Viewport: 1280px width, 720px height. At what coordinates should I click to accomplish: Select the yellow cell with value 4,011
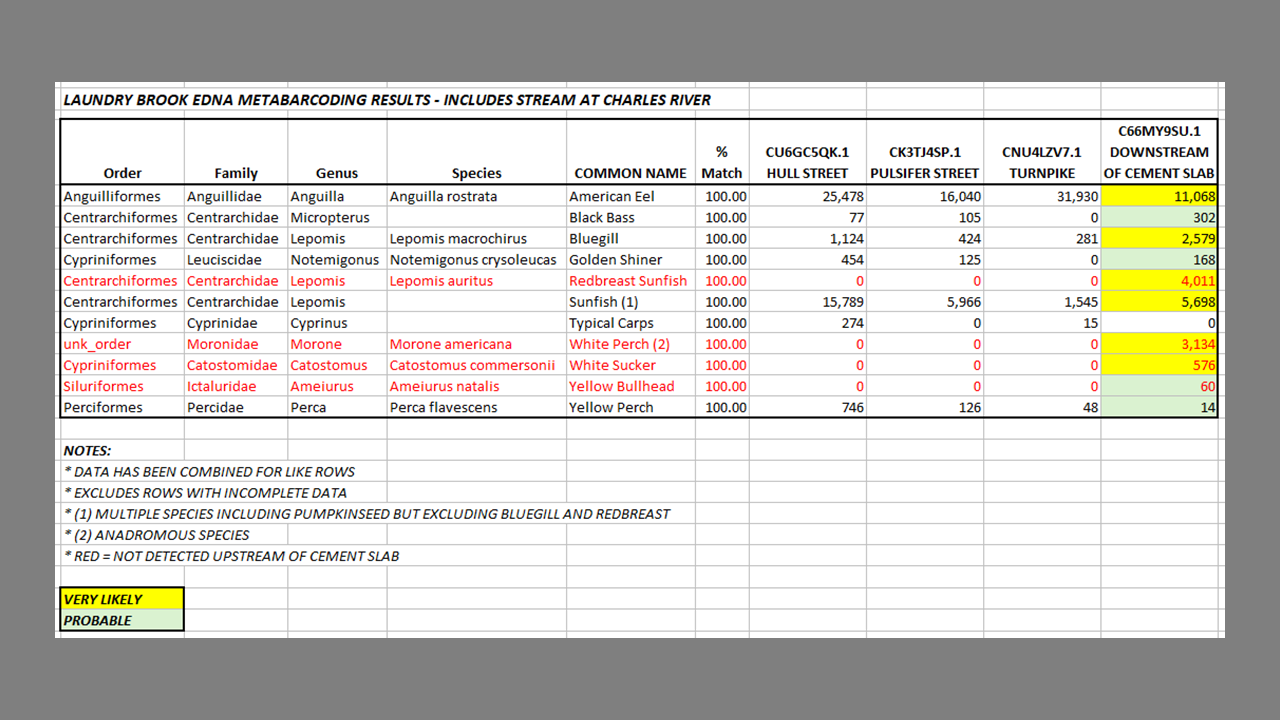1160,281
